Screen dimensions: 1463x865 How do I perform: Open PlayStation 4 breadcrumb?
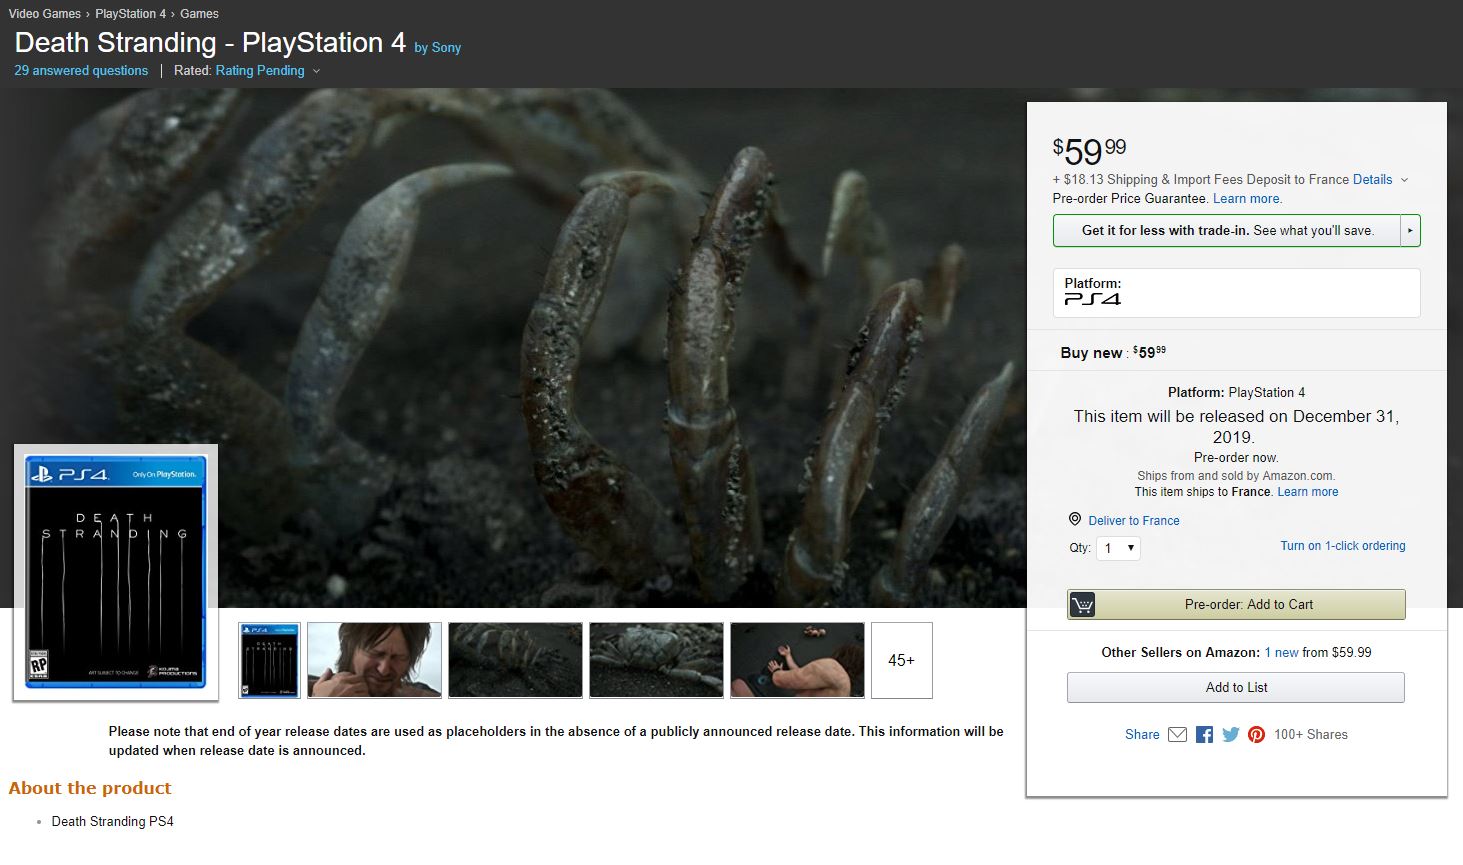(130, 14)
